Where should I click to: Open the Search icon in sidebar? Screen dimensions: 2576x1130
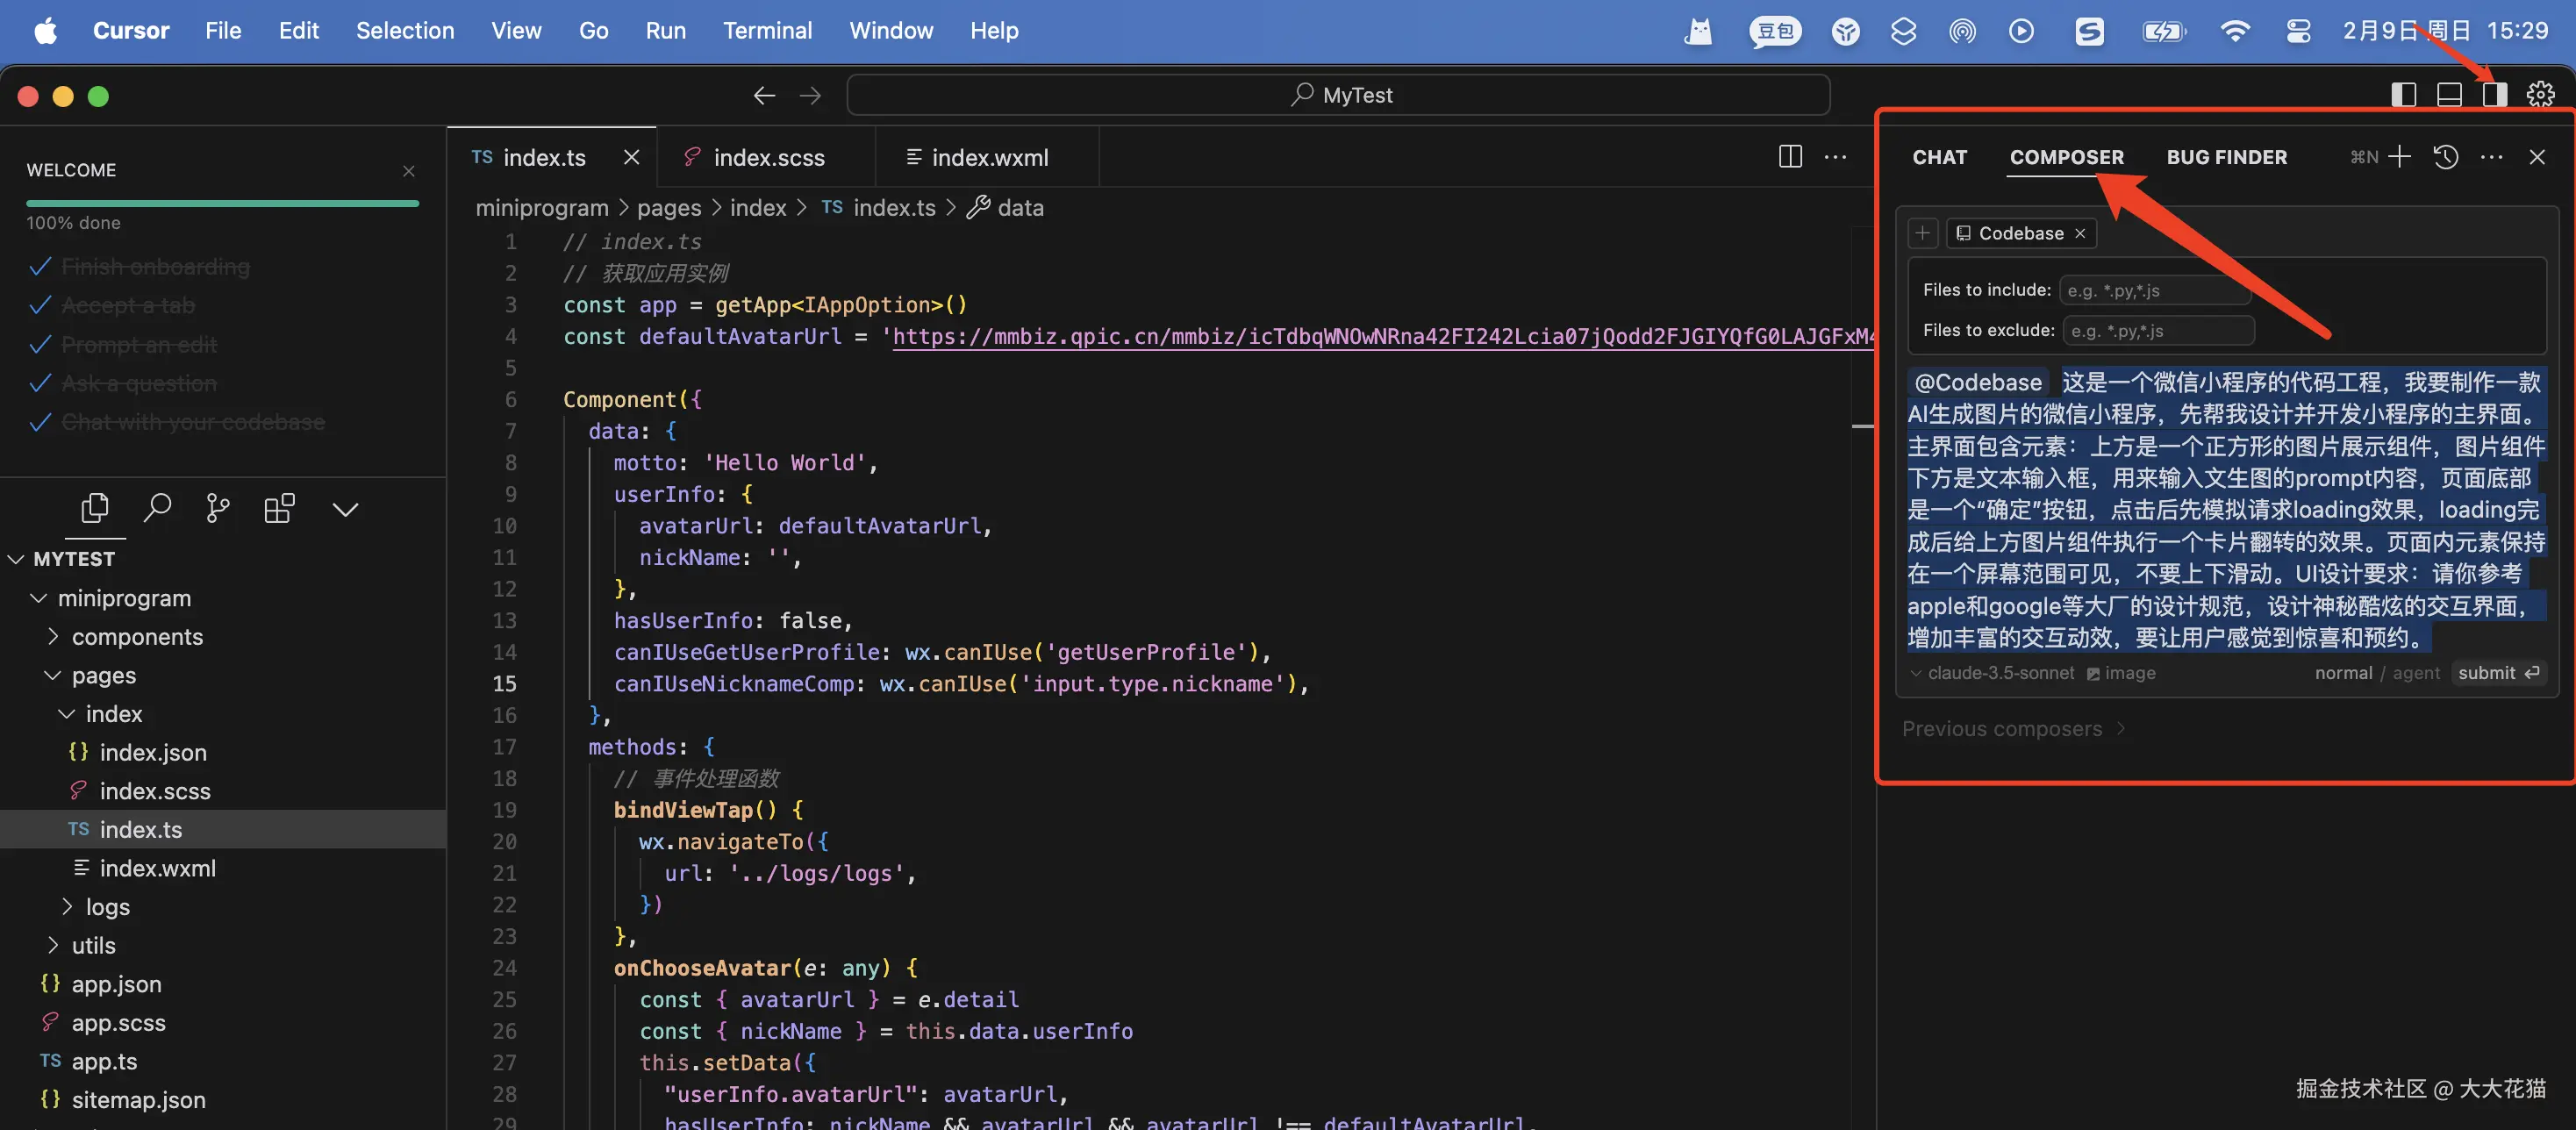[157, 509]
